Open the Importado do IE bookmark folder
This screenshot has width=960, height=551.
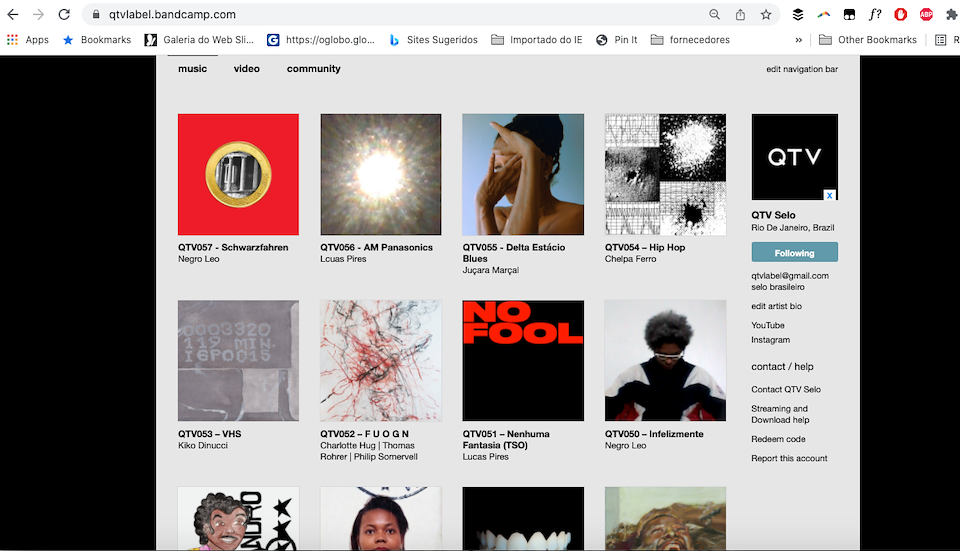pyautogui.click(x=536, y=40)
